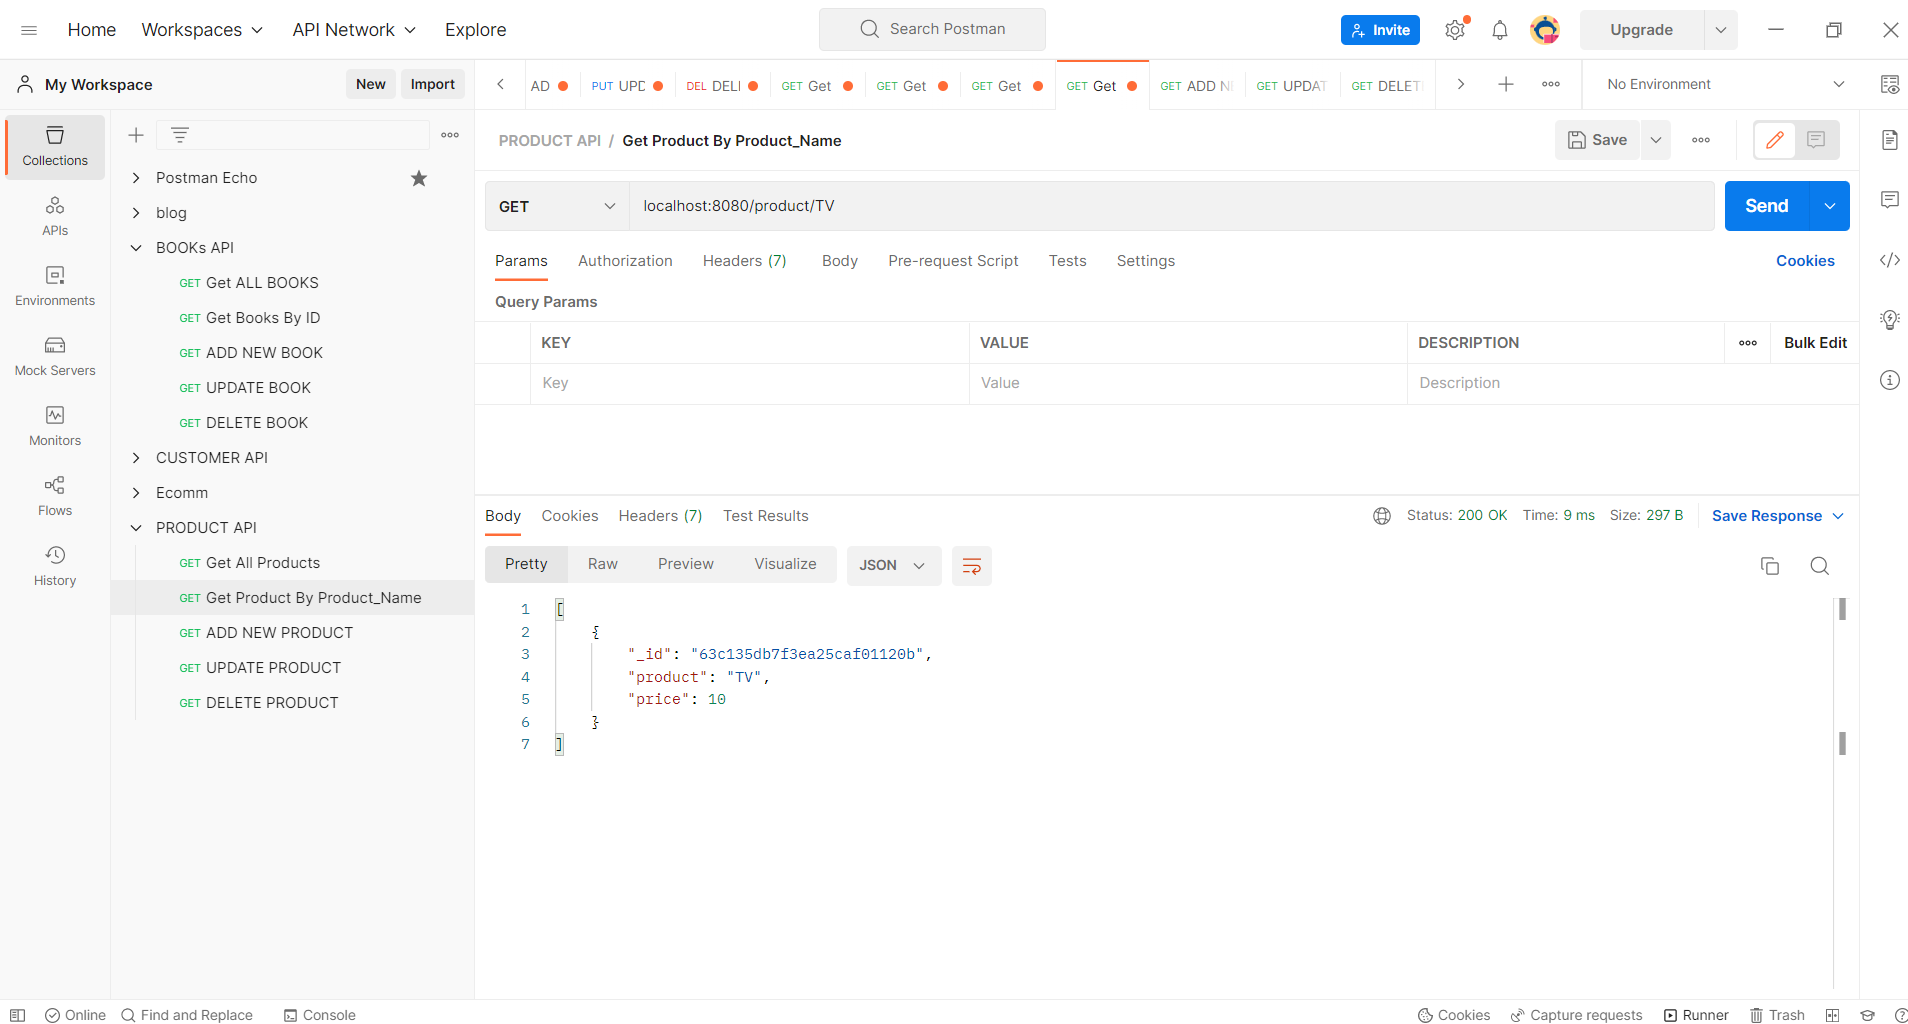
Task: Launch the collection Runner from status bar
Action: (x=1697, y=1015)
